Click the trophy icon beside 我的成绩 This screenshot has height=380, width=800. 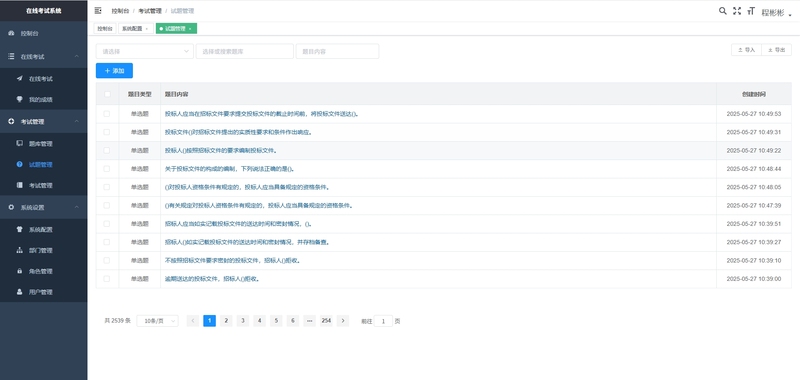tap(19, 99)
